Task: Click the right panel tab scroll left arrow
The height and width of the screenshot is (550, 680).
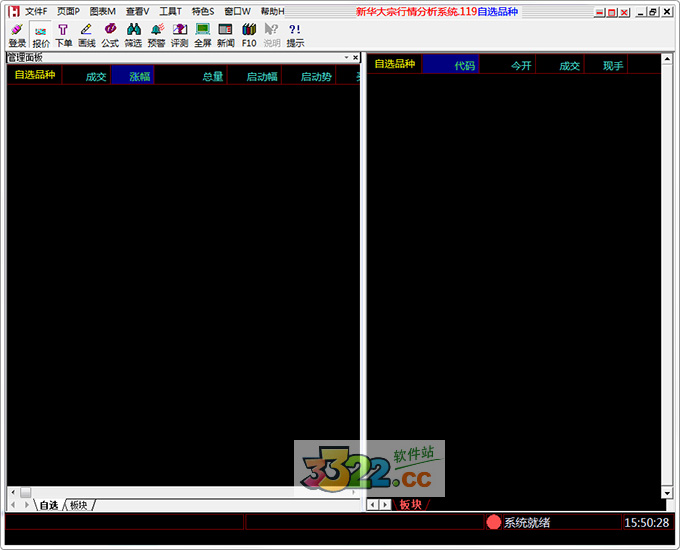Action: point(373,504)
